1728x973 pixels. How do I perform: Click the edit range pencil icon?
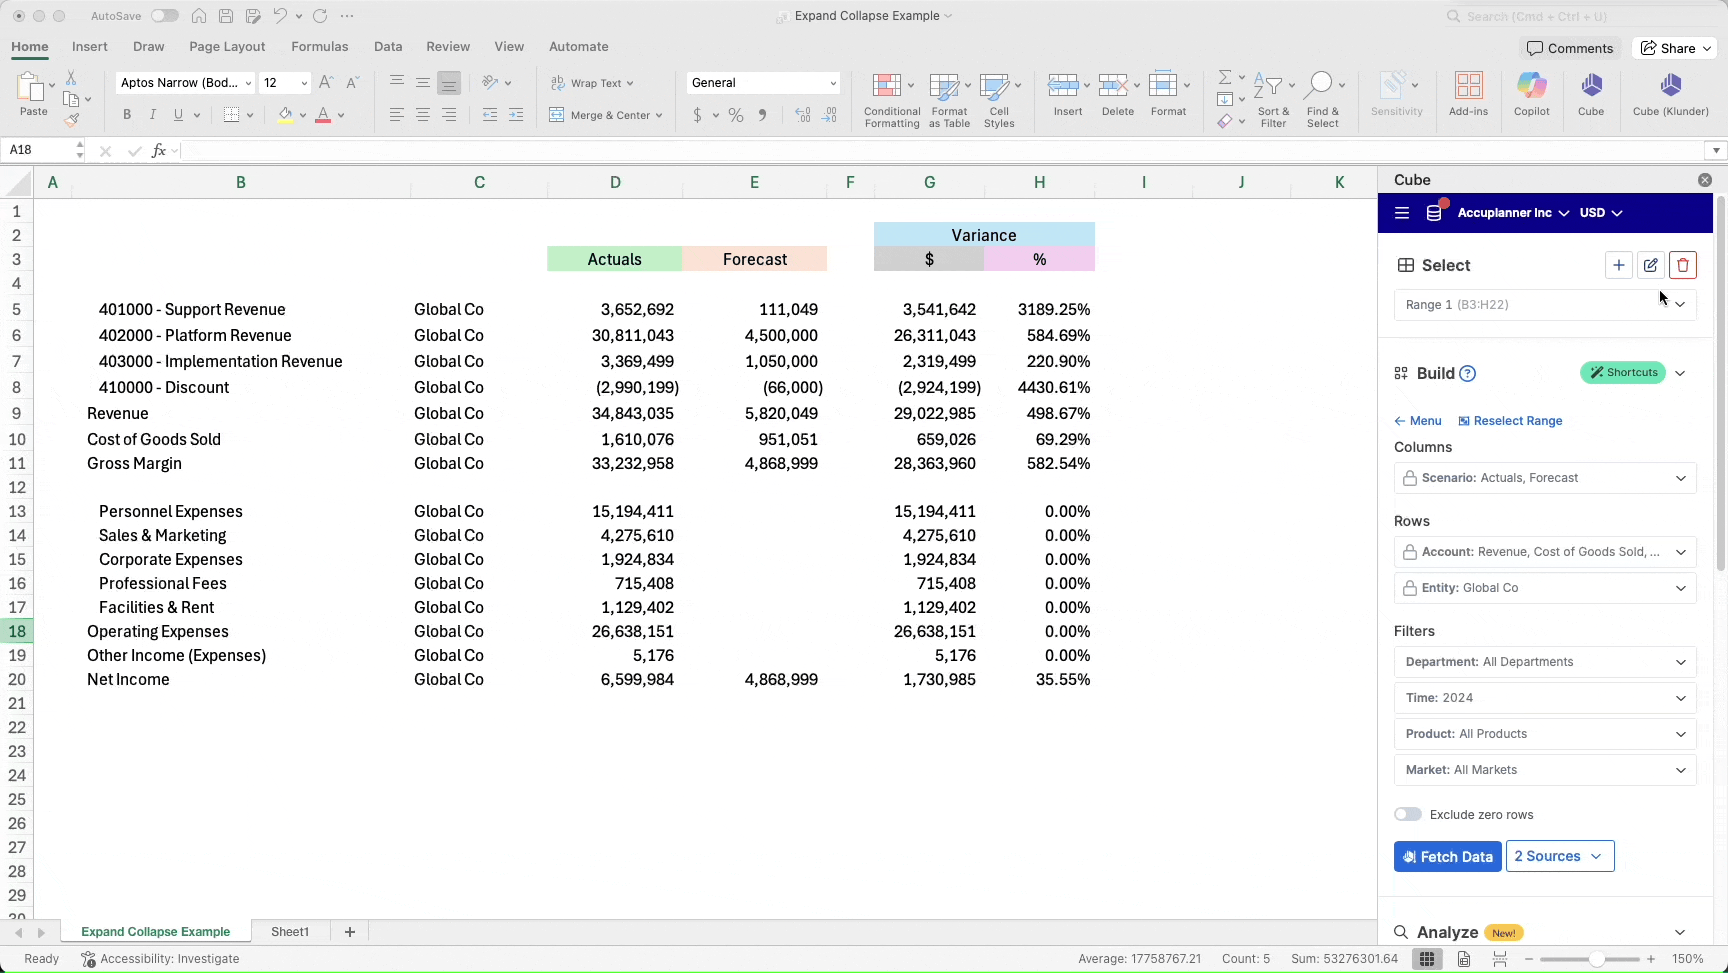tap(1651, 265)
